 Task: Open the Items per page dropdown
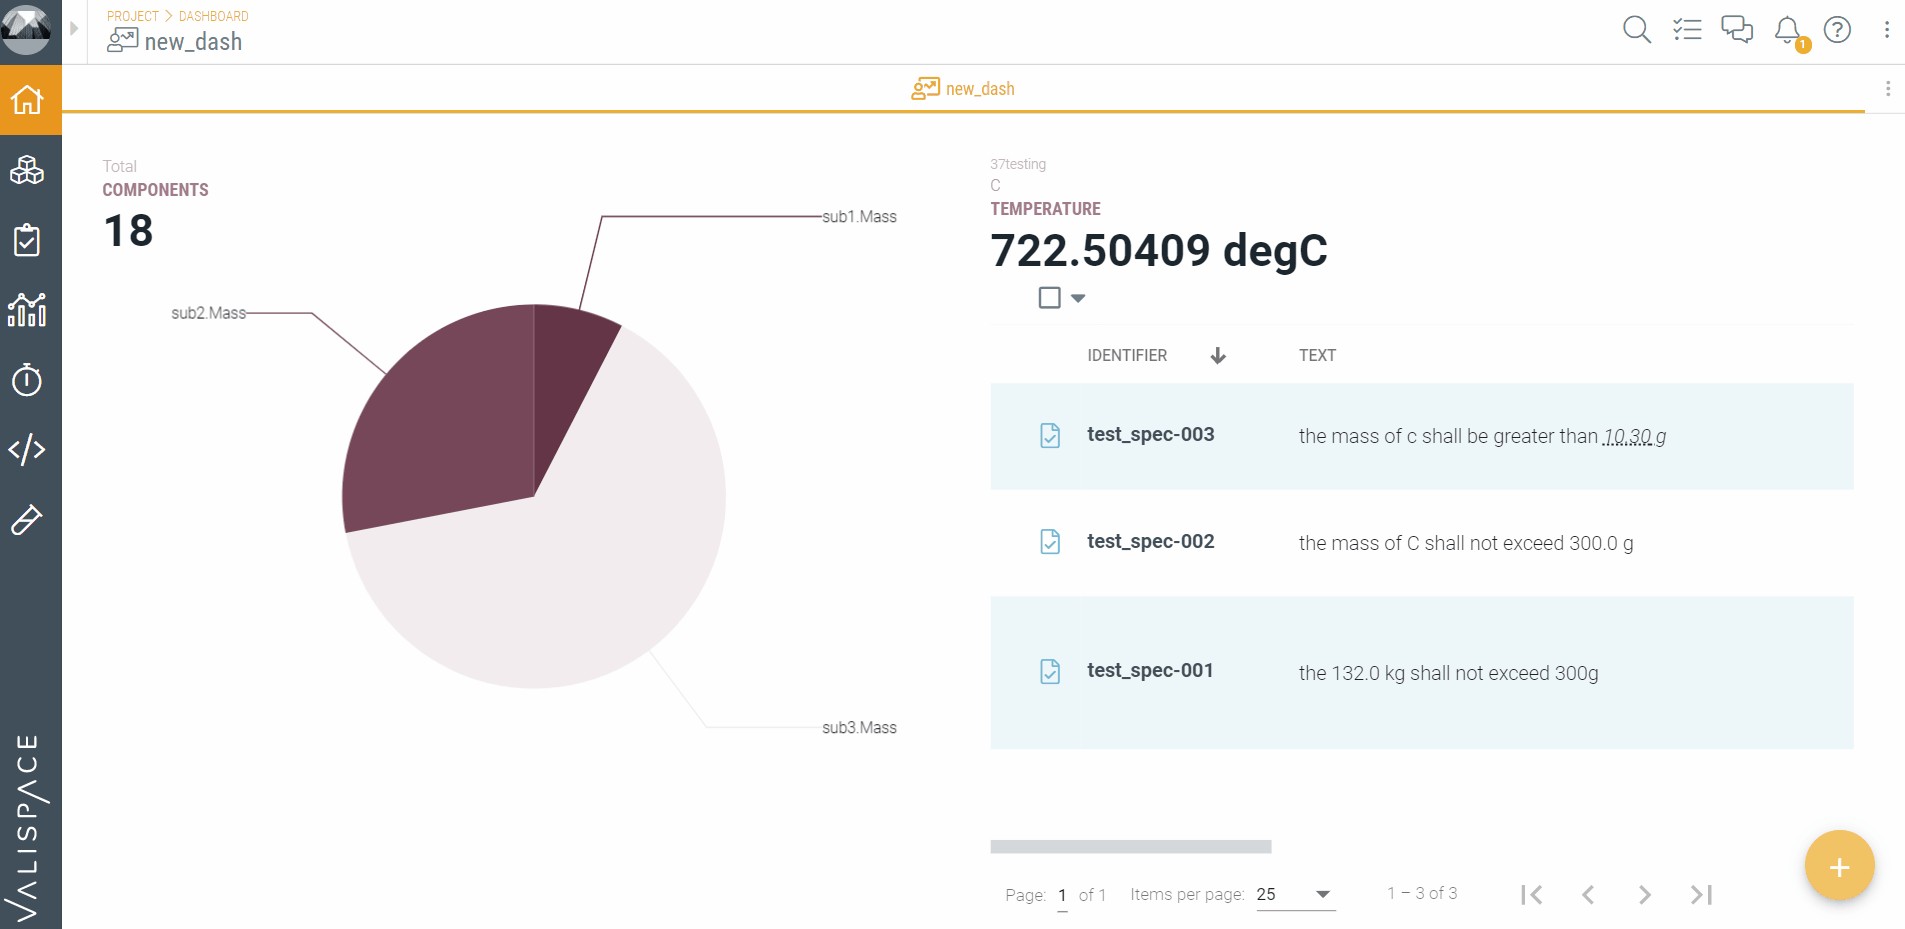[1294, 894]
